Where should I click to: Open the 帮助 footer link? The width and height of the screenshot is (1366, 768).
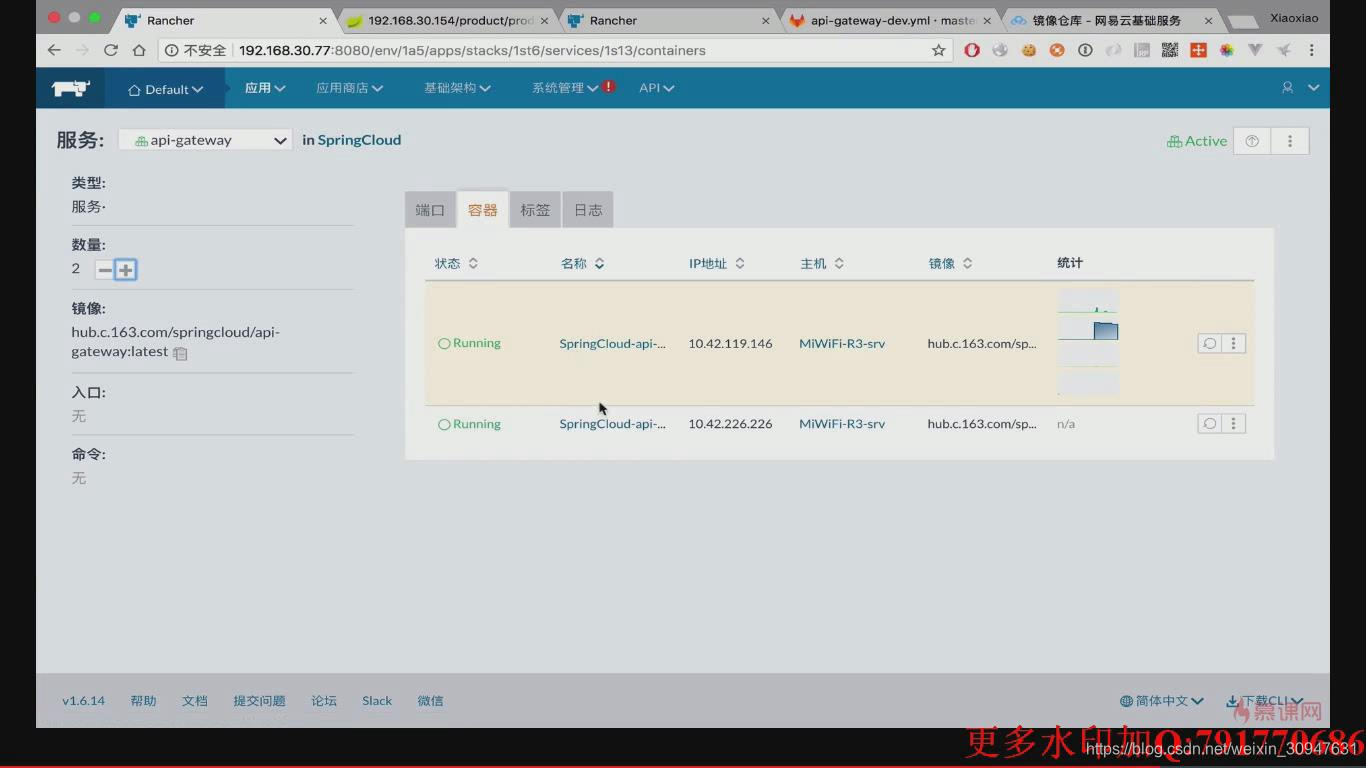[x=143, y=701]
